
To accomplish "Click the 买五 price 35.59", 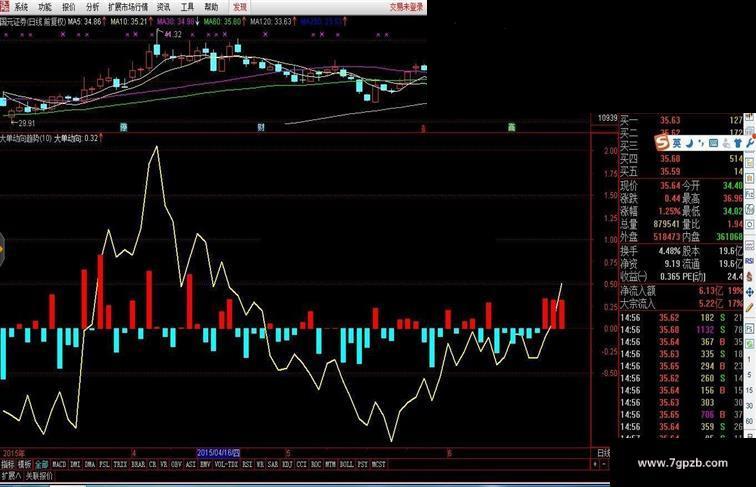I will click(x=670, y=171).
